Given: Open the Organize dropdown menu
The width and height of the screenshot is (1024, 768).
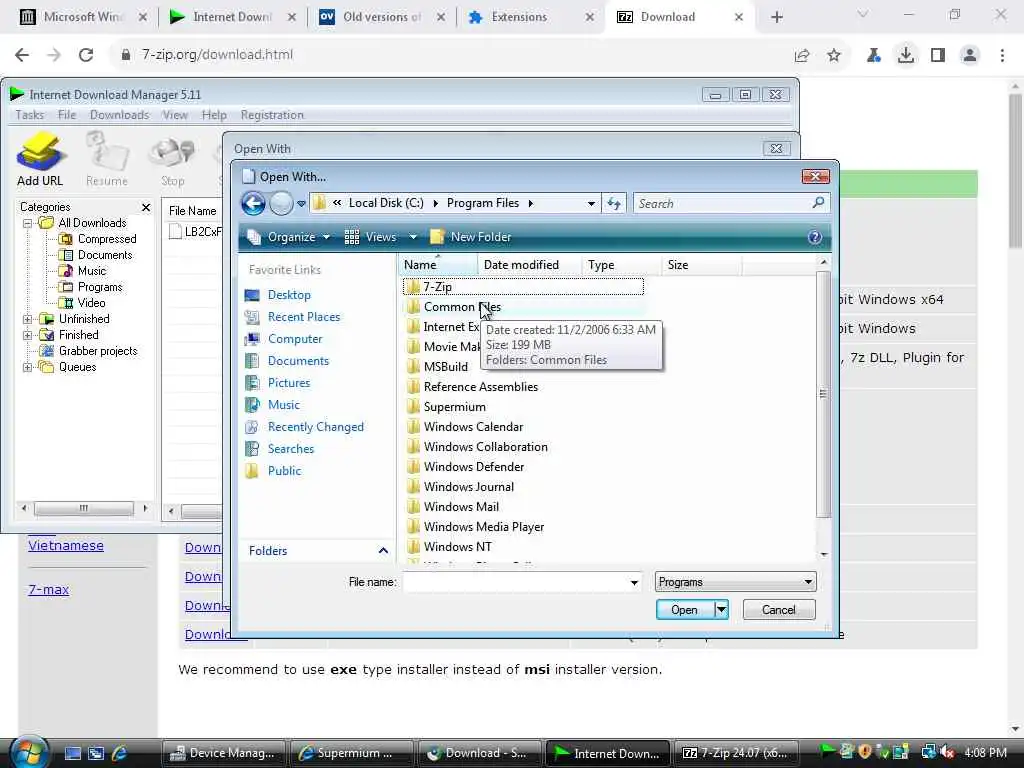Looking at the screenshot, I should tap(289, 237).
